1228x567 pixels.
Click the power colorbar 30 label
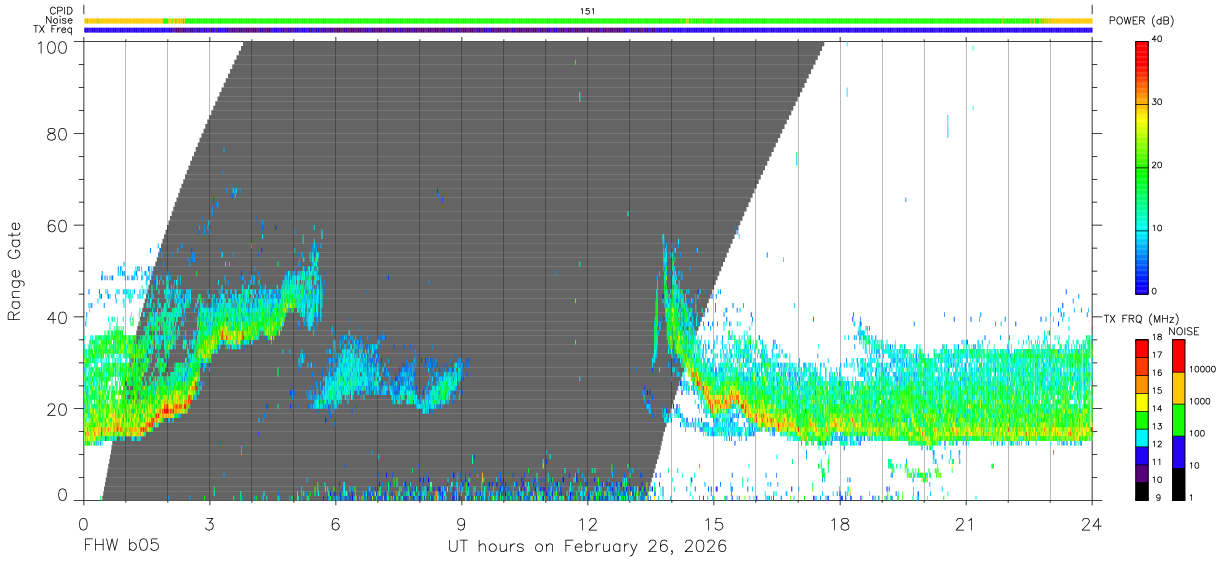[1157, 102]
